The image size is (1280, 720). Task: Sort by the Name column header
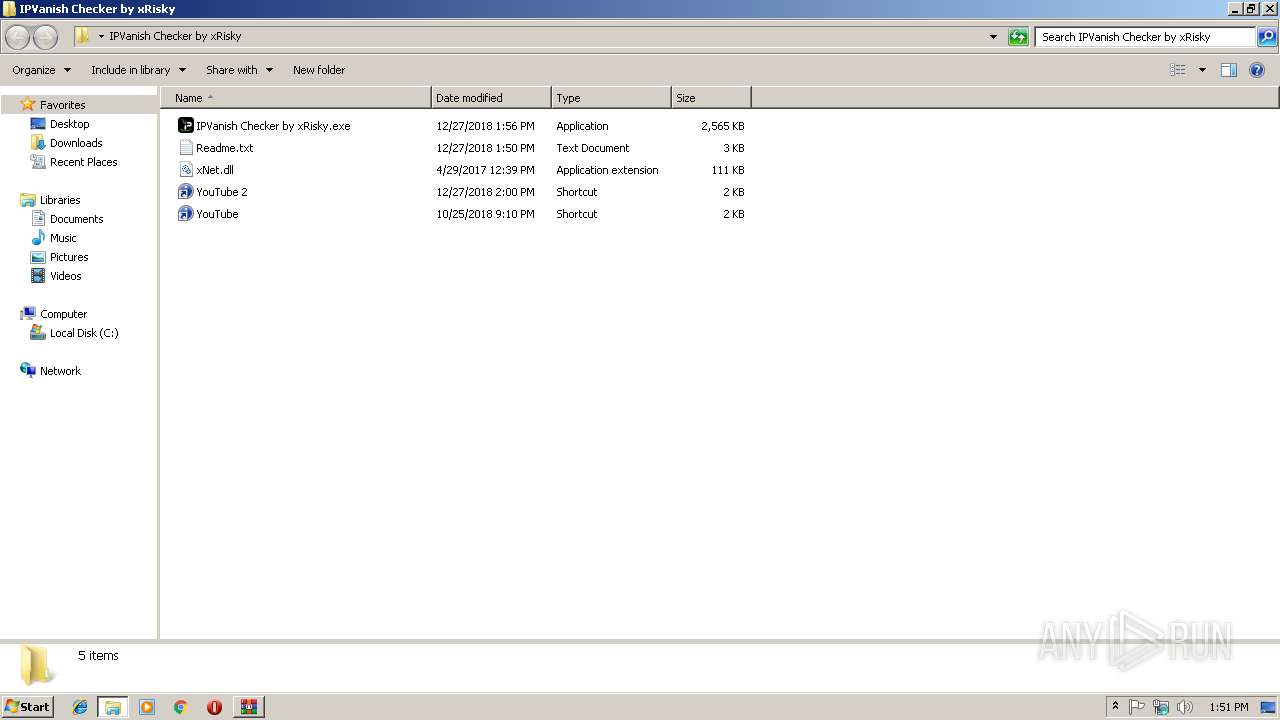(x=296, y=98)
